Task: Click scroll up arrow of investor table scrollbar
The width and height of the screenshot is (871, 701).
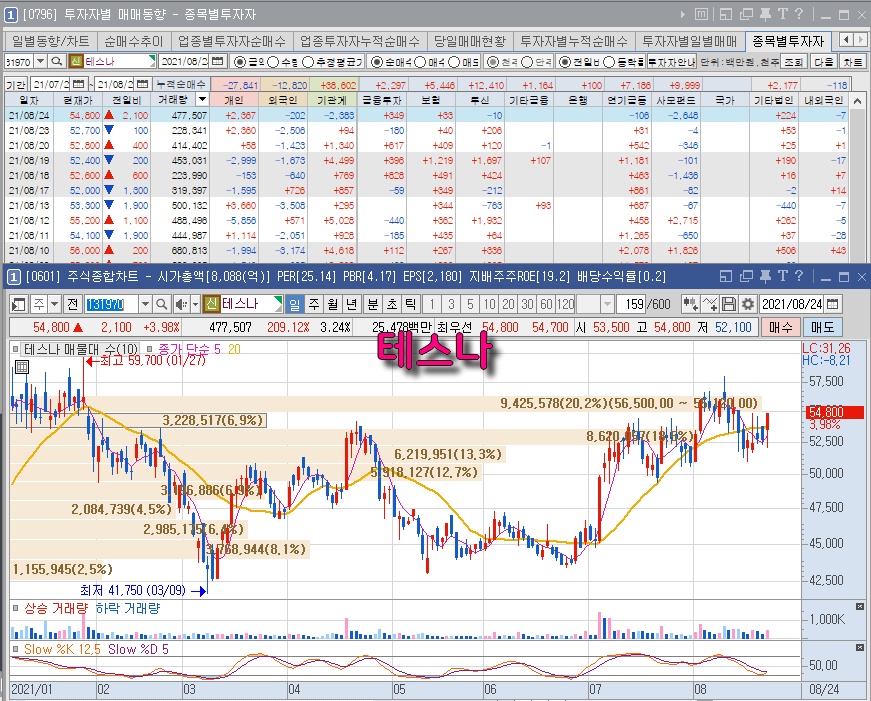Action: (x=858, y=101)
